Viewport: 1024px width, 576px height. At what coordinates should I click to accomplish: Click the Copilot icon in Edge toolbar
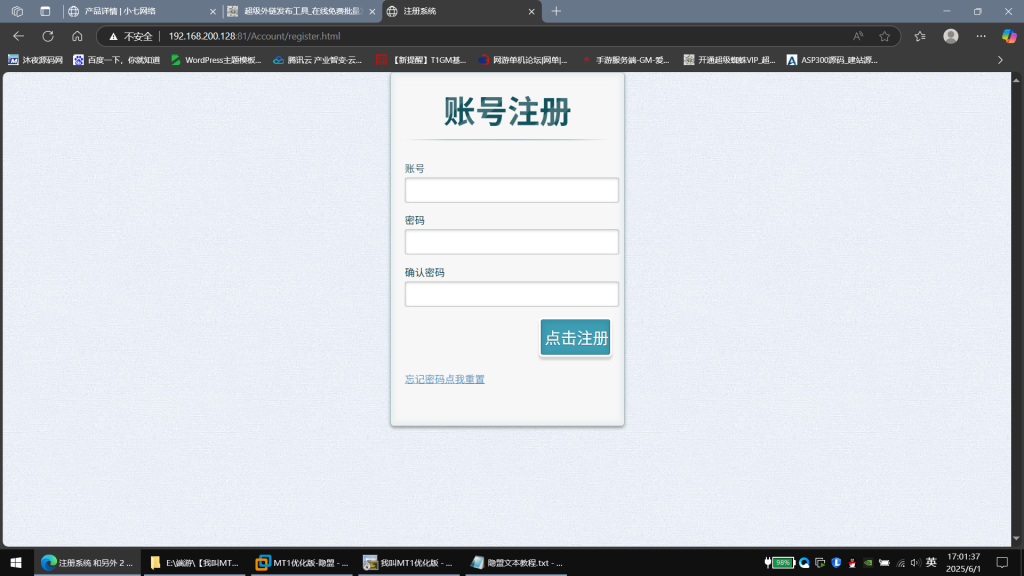[x=1007, y=34]
